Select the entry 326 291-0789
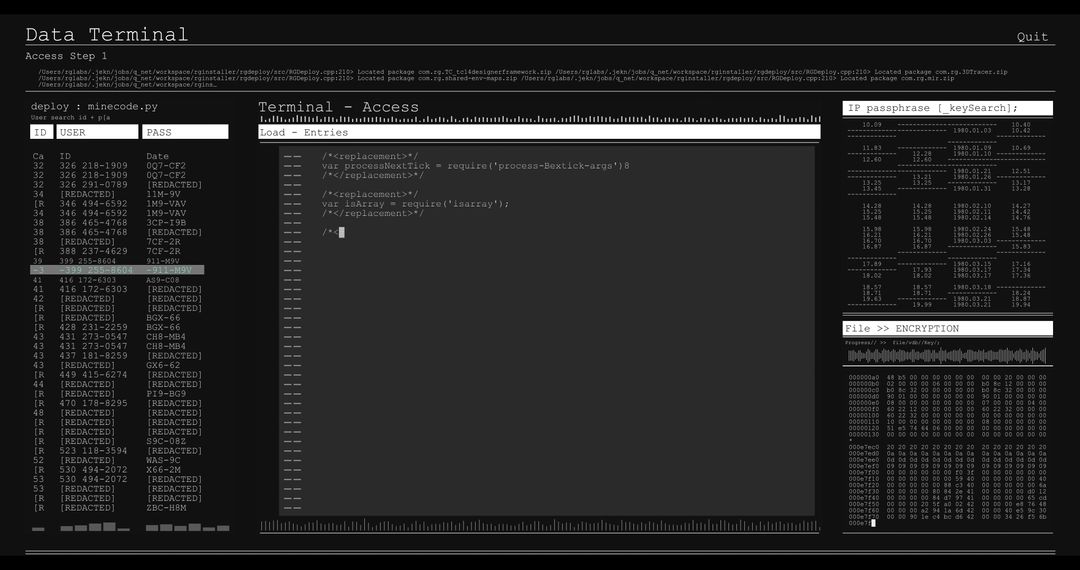The height and width of the screenshot is (570, 1080). coord(93,184)
